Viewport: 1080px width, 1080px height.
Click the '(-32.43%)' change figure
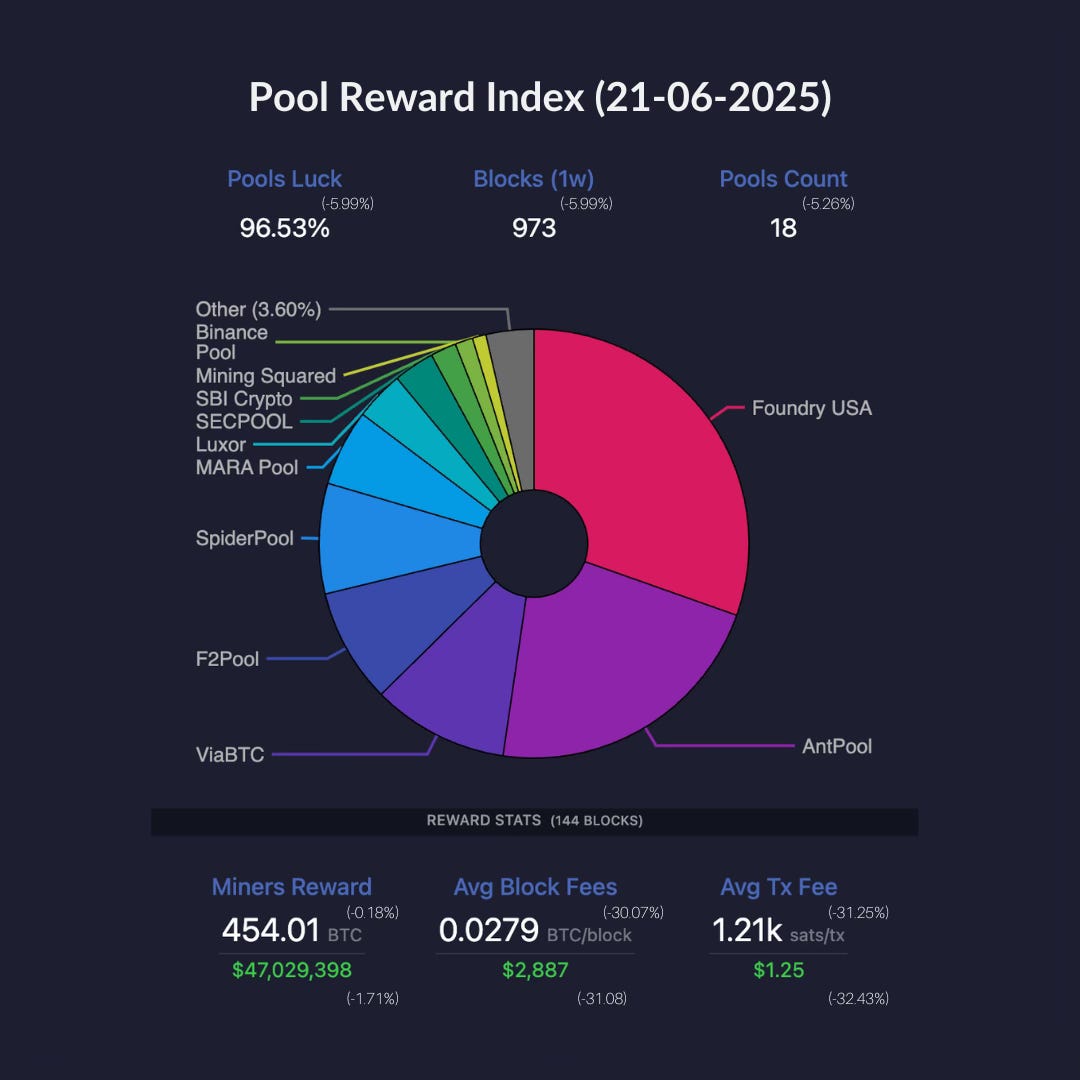(858, 998)
